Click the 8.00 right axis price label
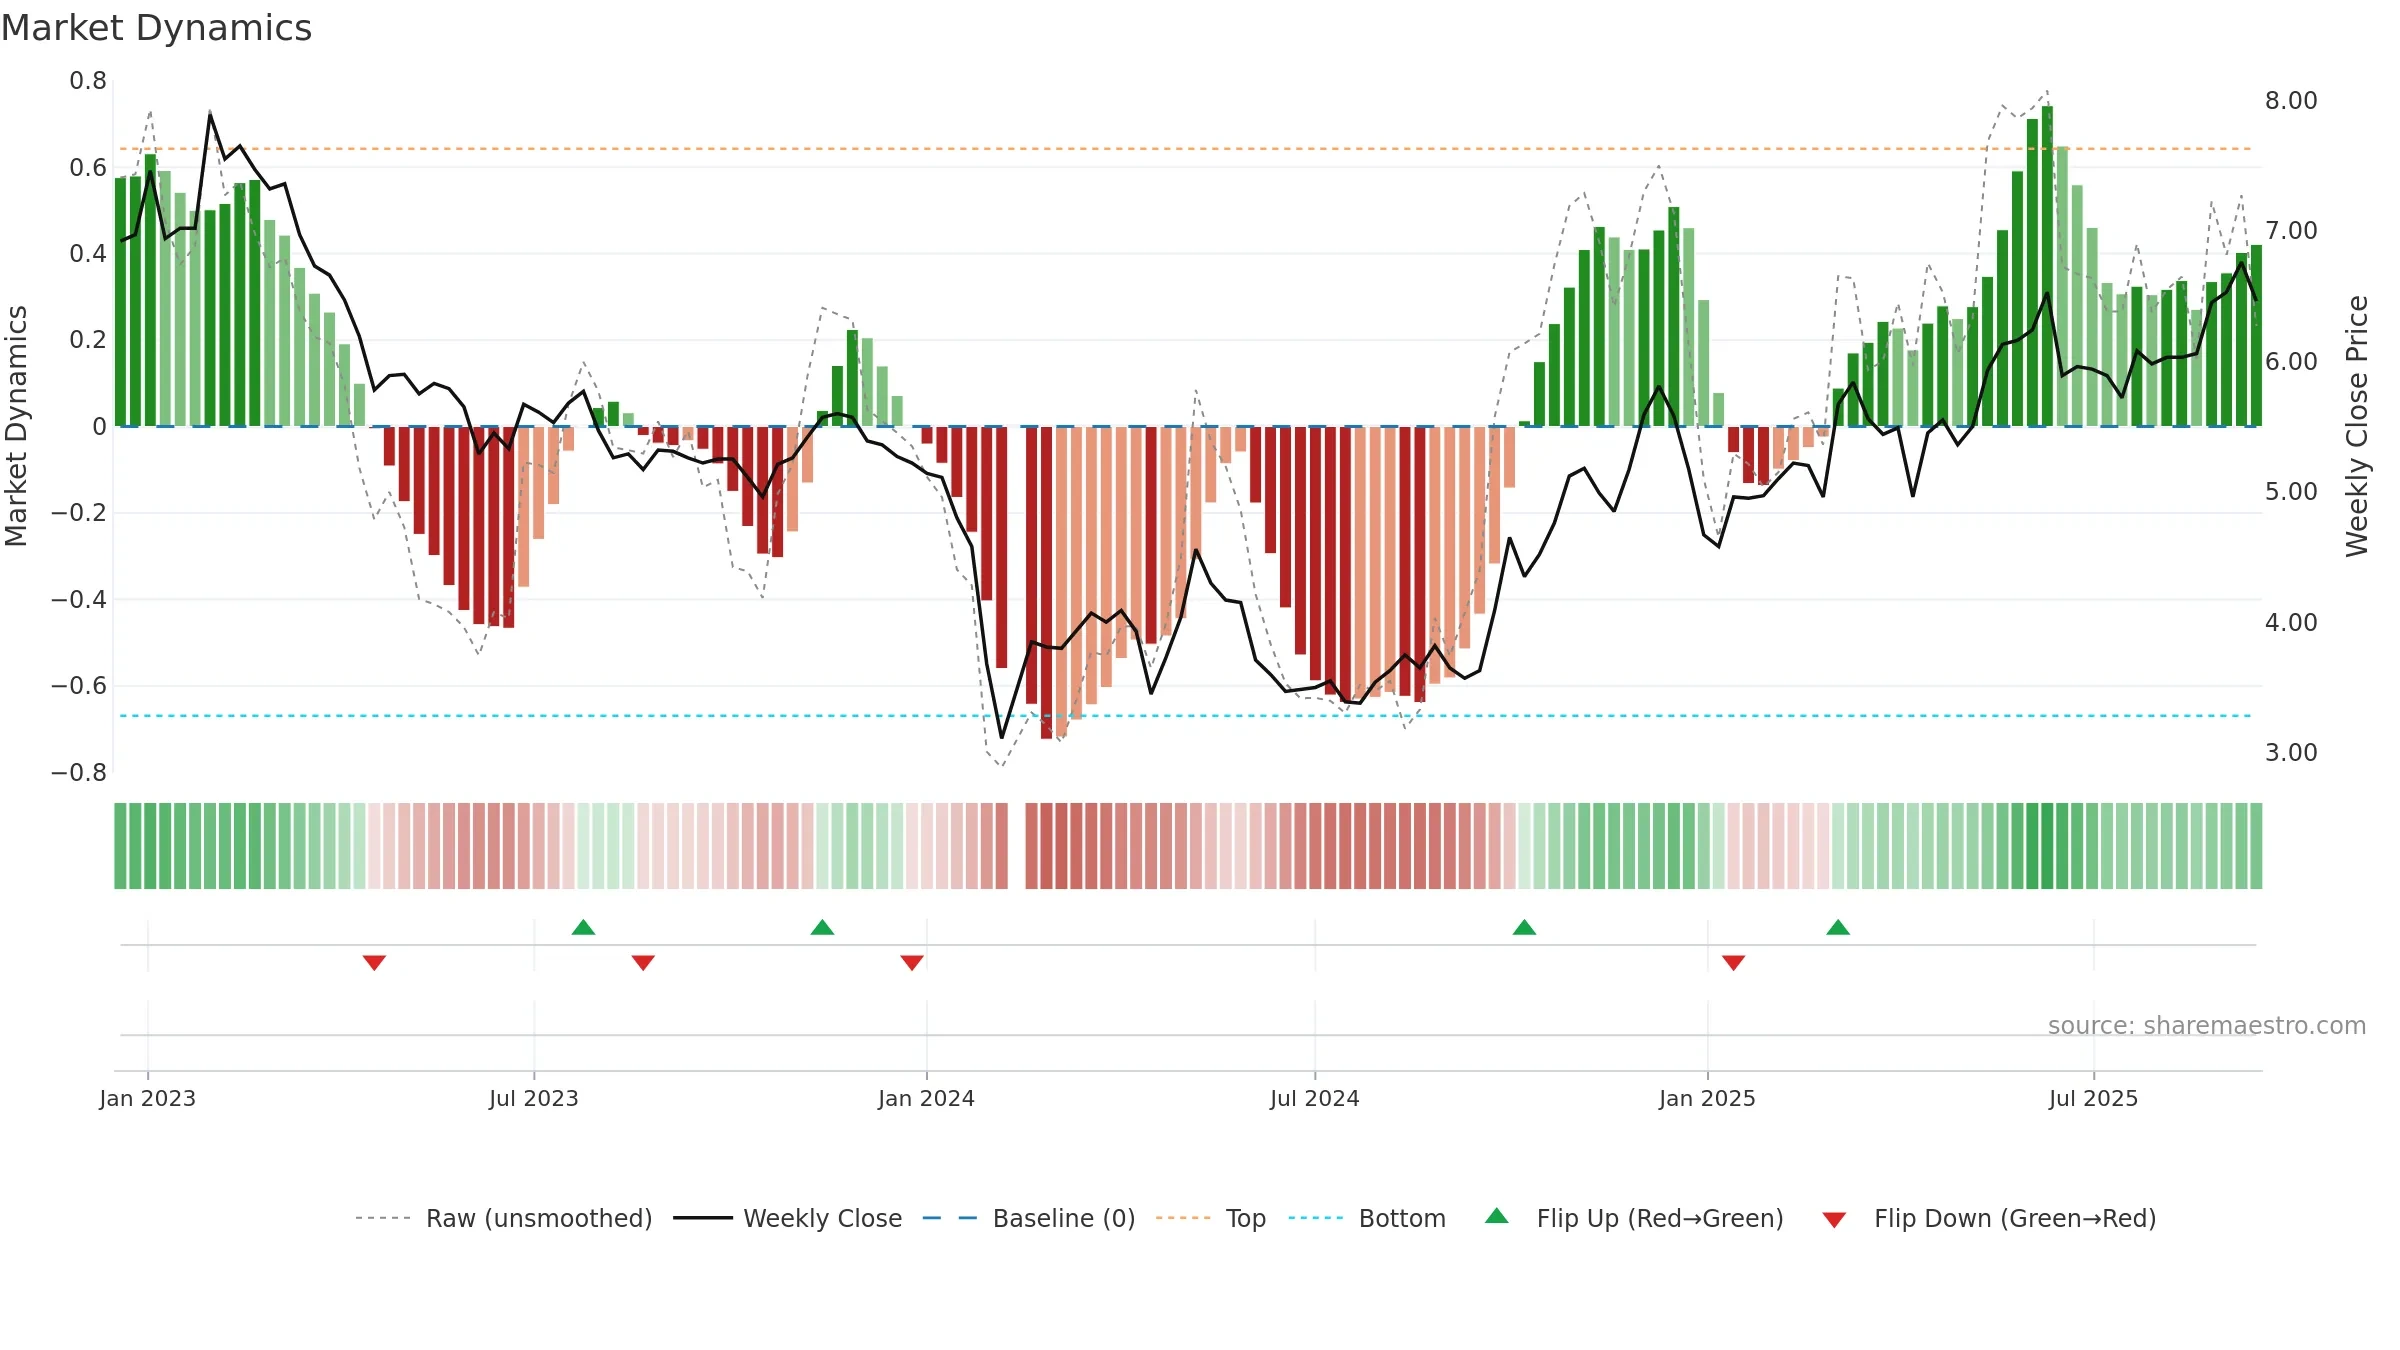2400x1350 pixels. [x=2291, y=101]
